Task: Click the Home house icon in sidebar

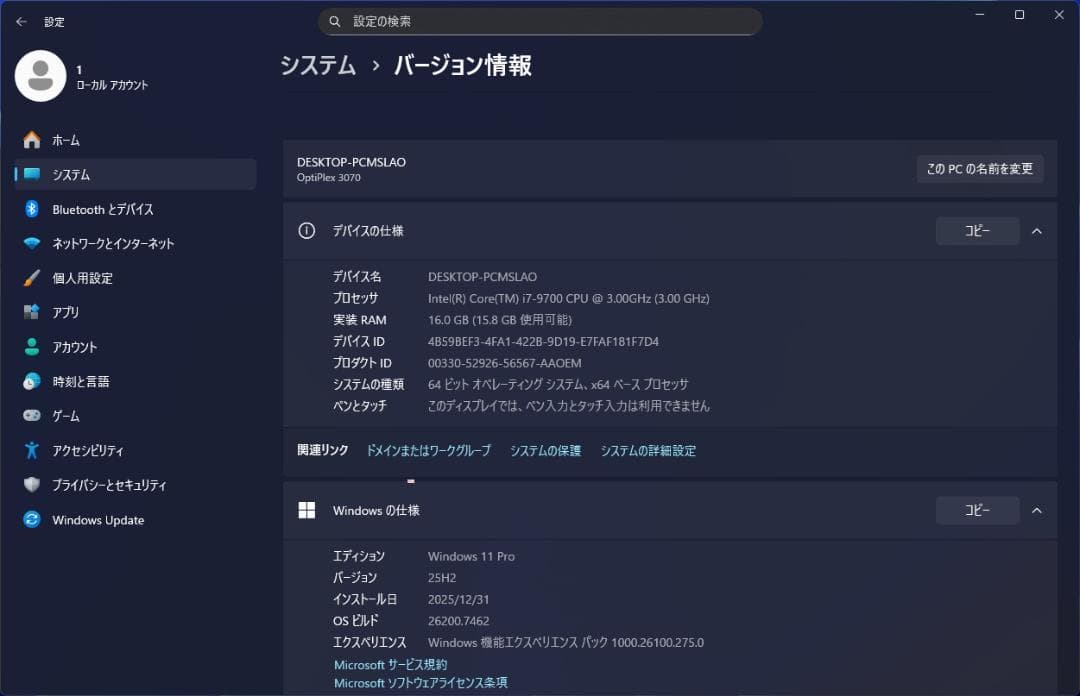Action: pos(32,140)
